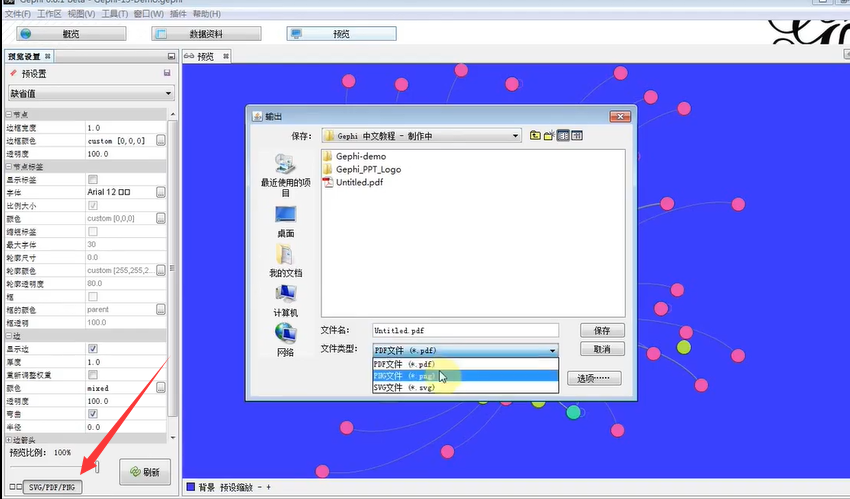The width and height of the screenshot is (850, 499).
Task: Uncheck 显示边 show edges
Action: (x=93, y=348)
